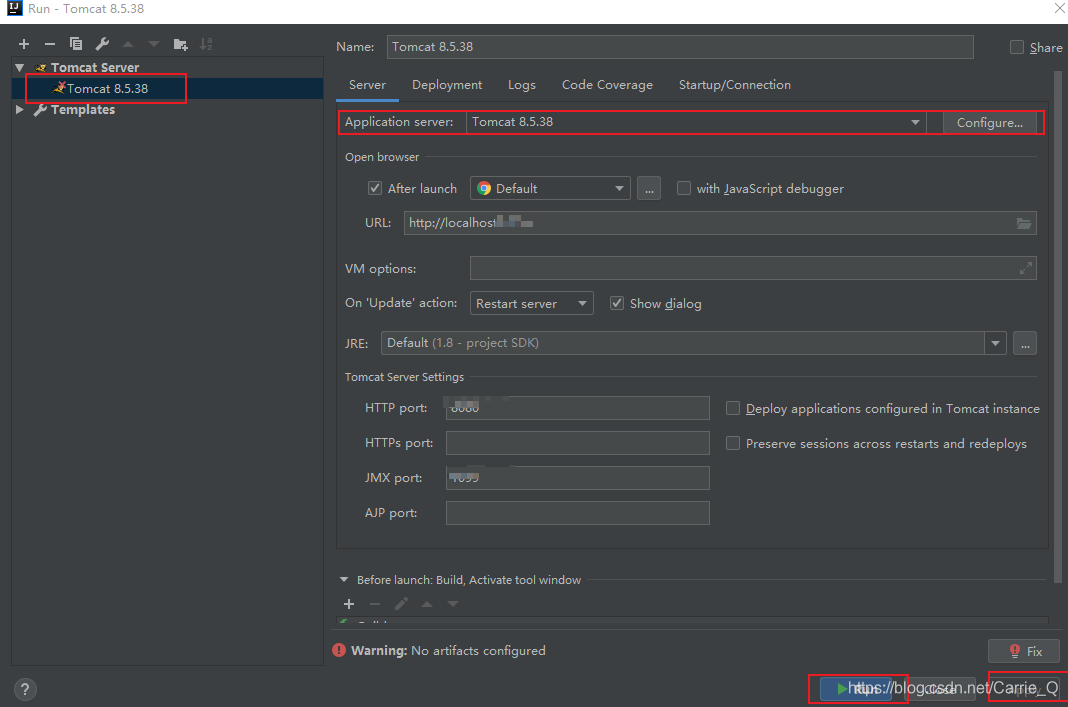Close the Run dialog window

(x=1060, y=9)
